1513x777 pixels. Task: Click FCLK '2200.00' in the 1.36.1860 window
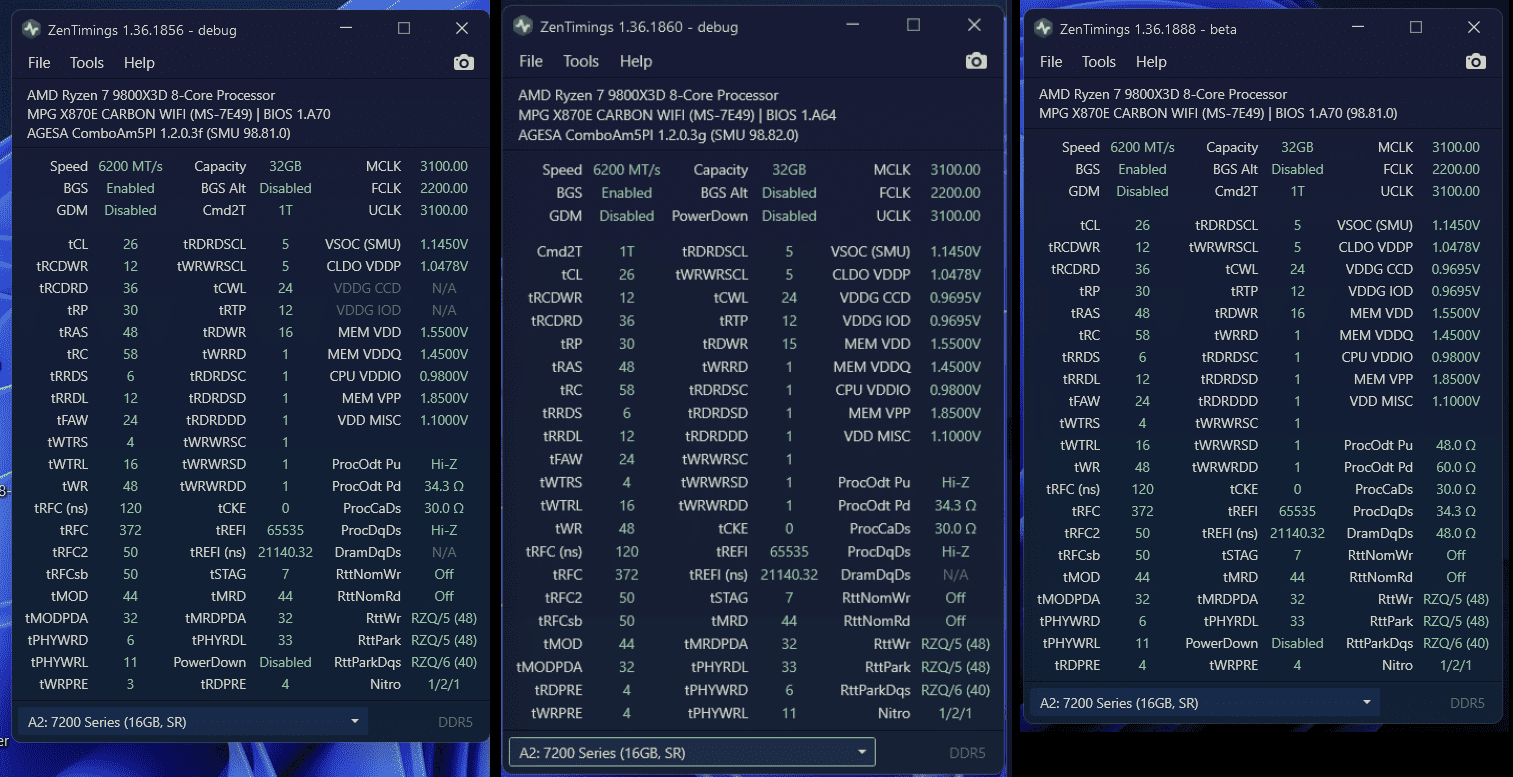click(x=955, y=192)
